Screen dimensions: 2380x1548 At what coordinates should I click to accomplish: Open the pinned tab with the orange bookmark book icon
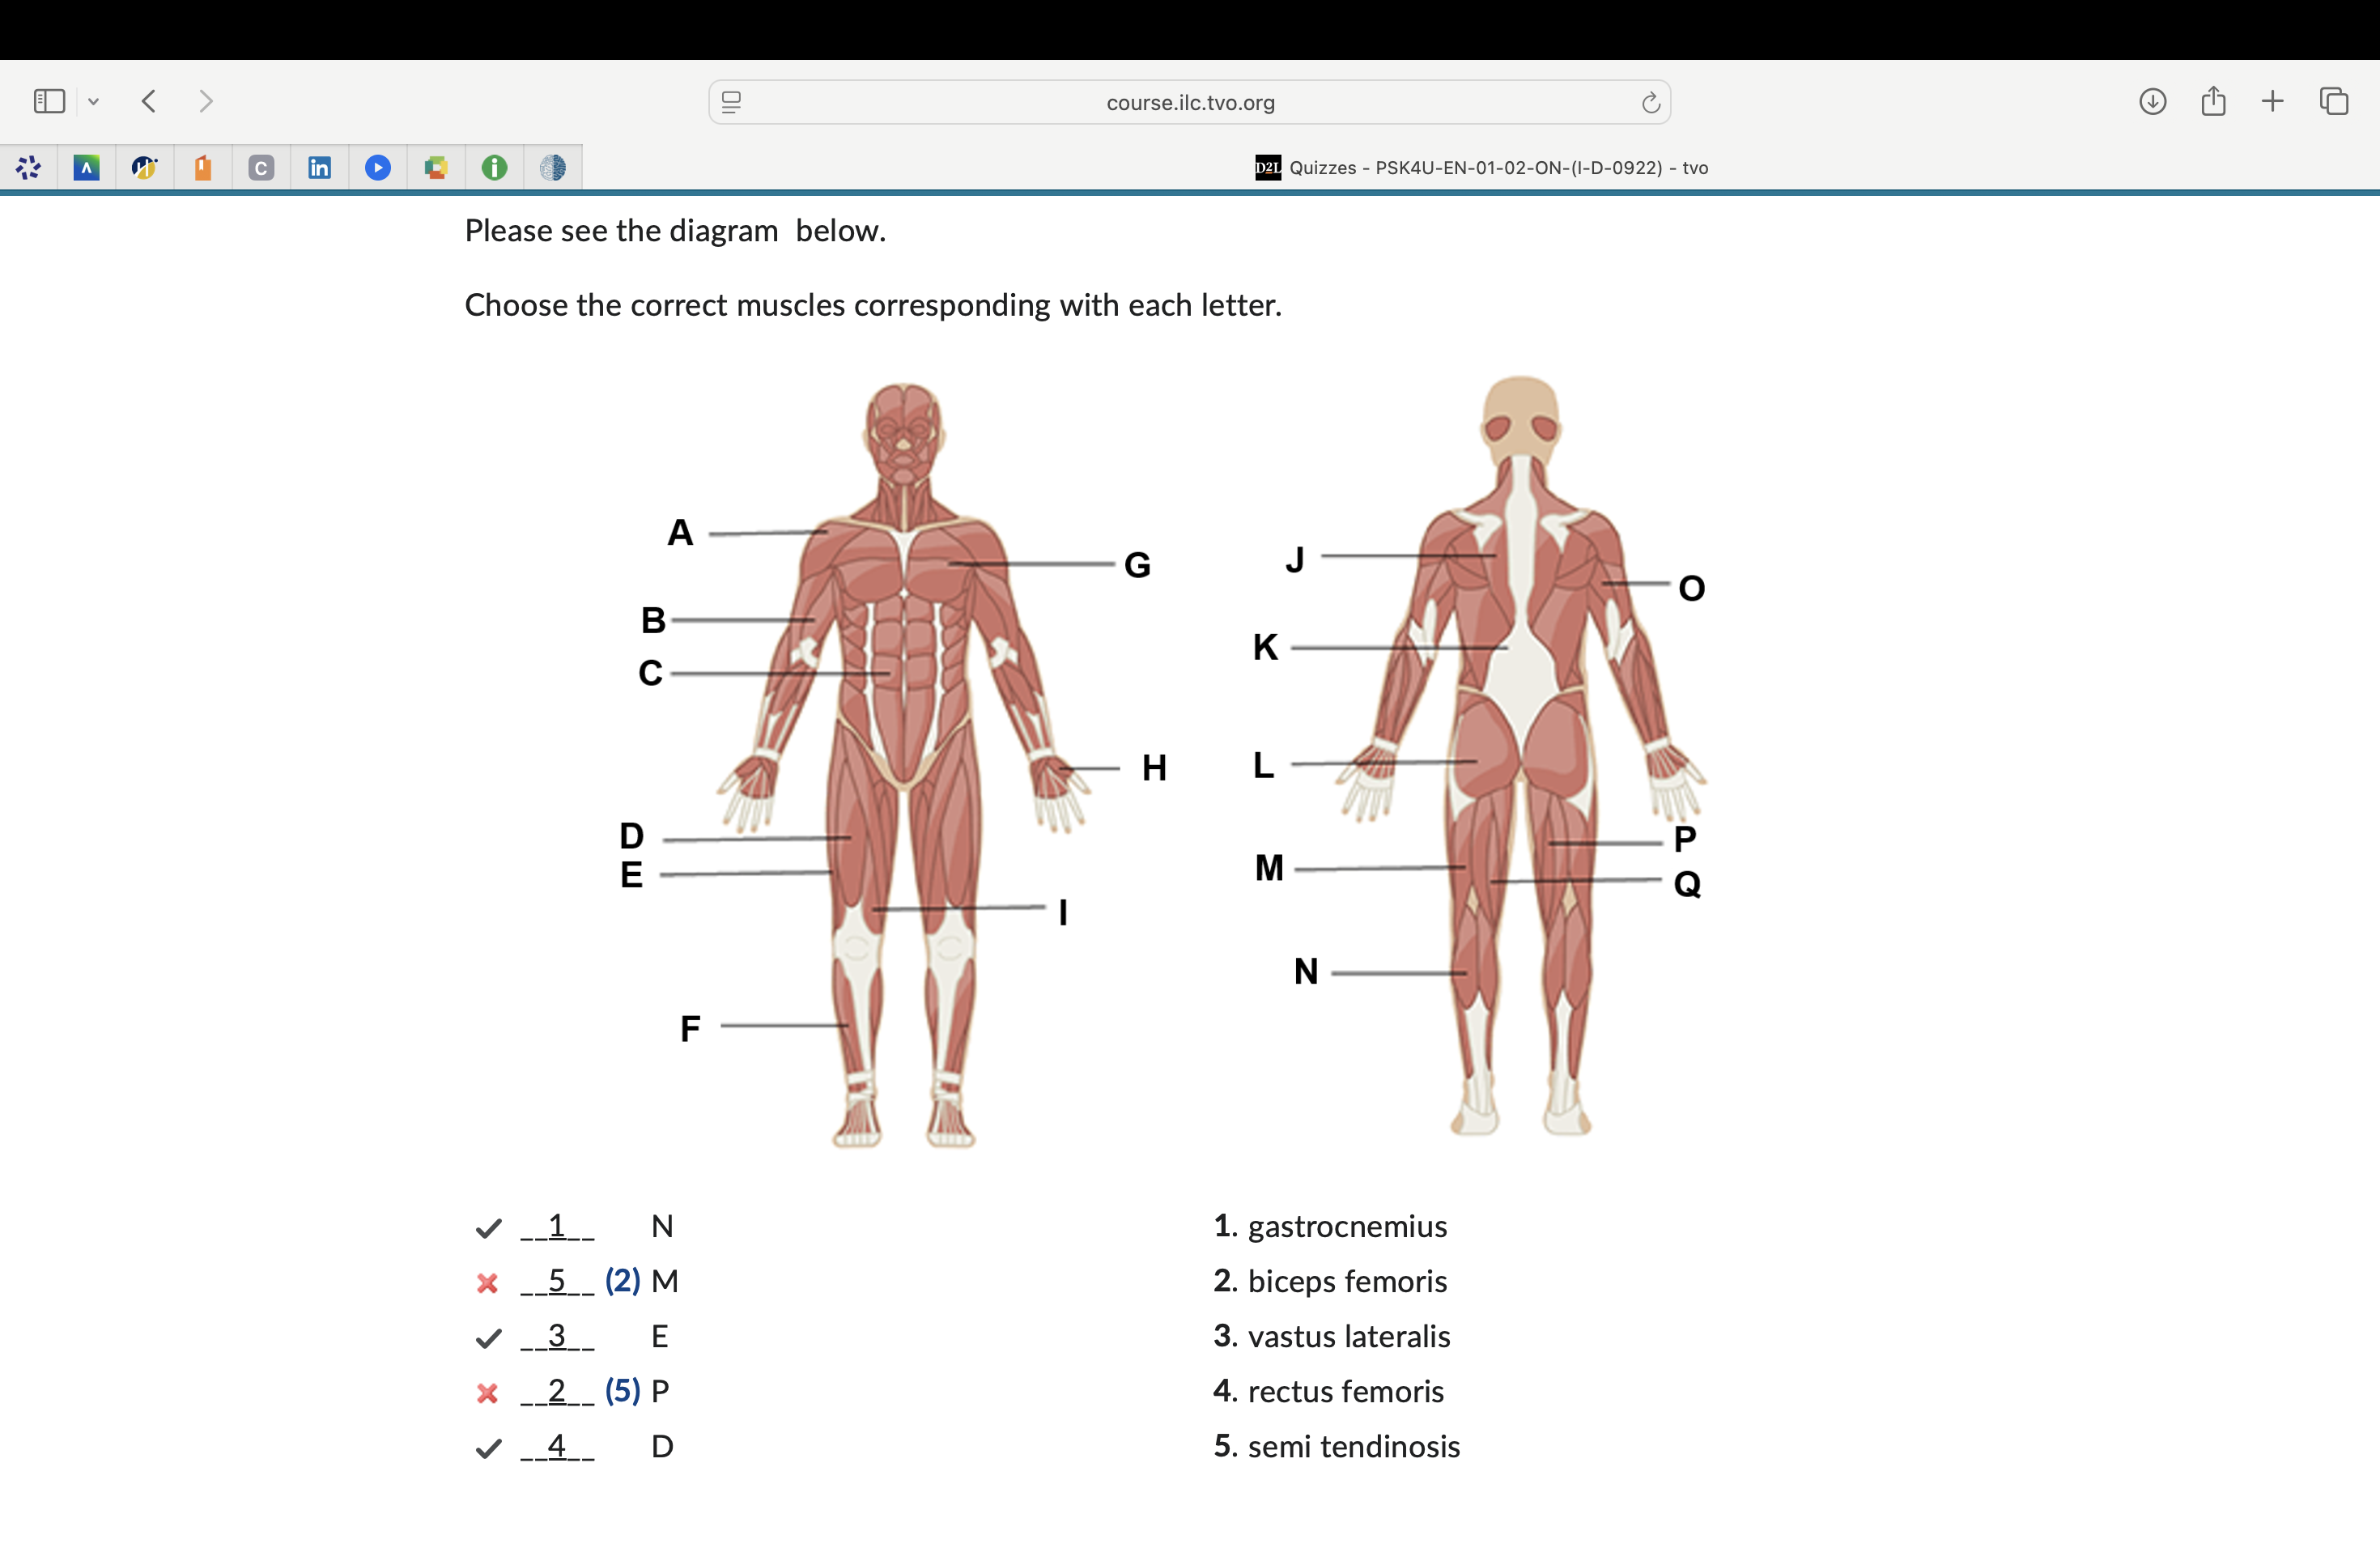pos(203,167)
